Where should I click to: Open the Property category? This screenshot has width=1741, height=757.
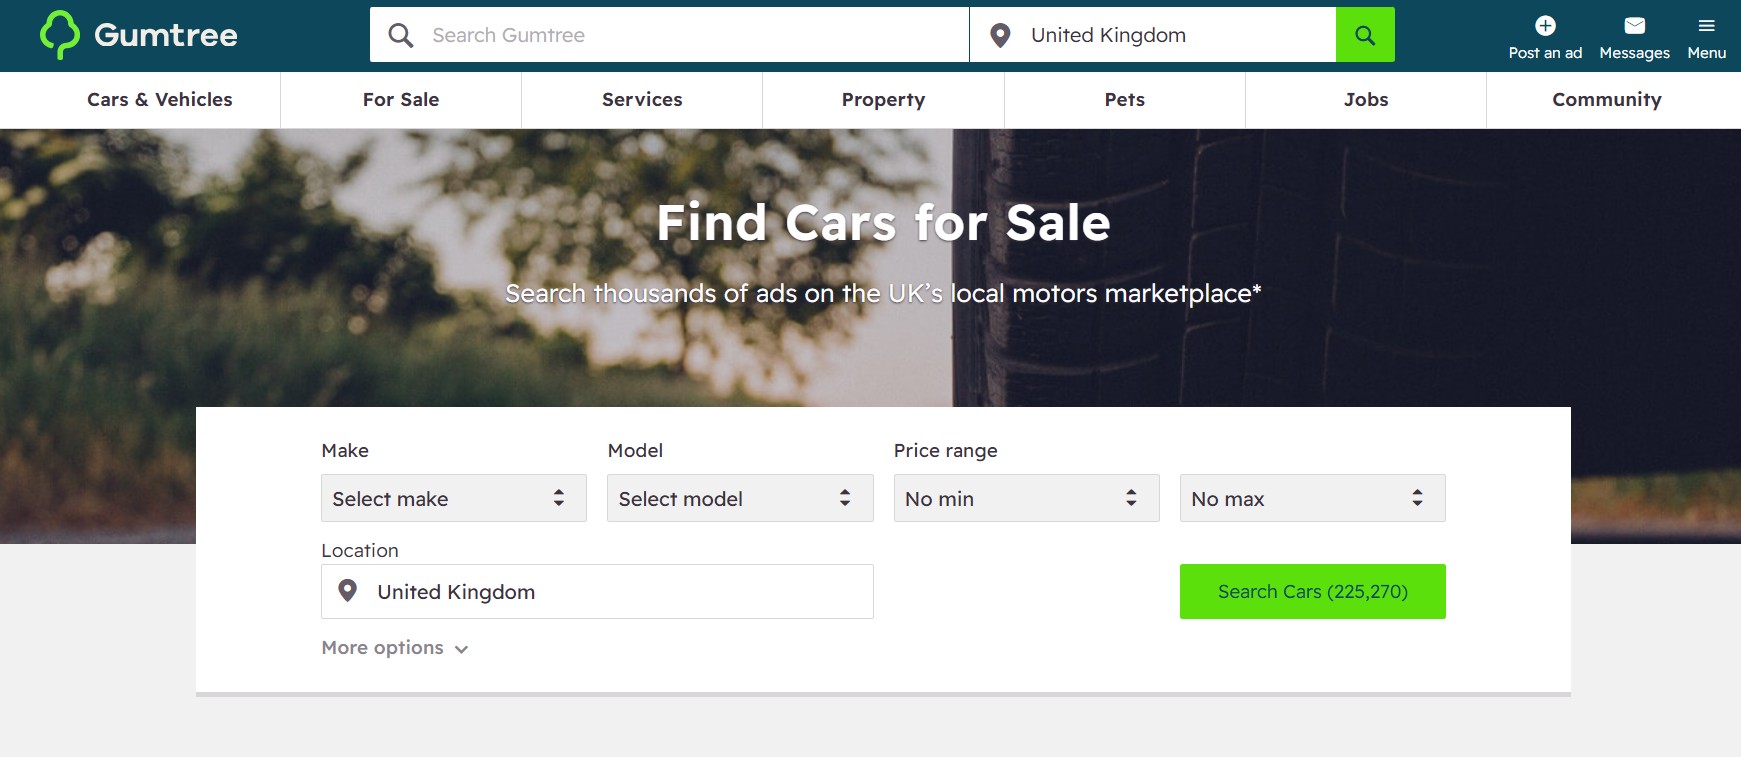(x=883, y=99)
